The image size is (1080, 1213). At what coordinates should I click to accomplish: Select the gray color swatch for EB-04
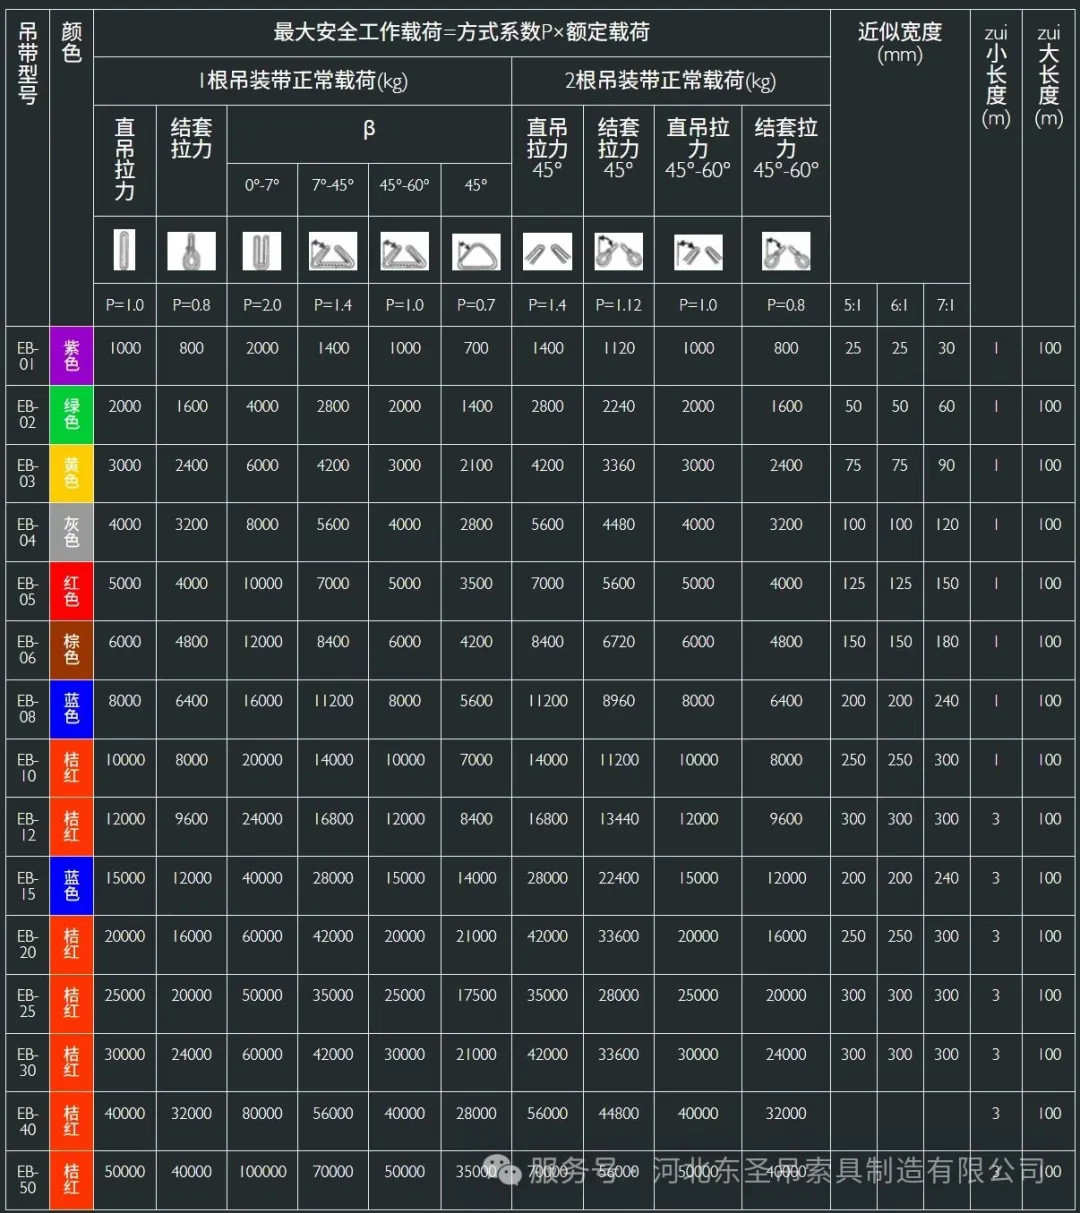(x=71, y=532)
